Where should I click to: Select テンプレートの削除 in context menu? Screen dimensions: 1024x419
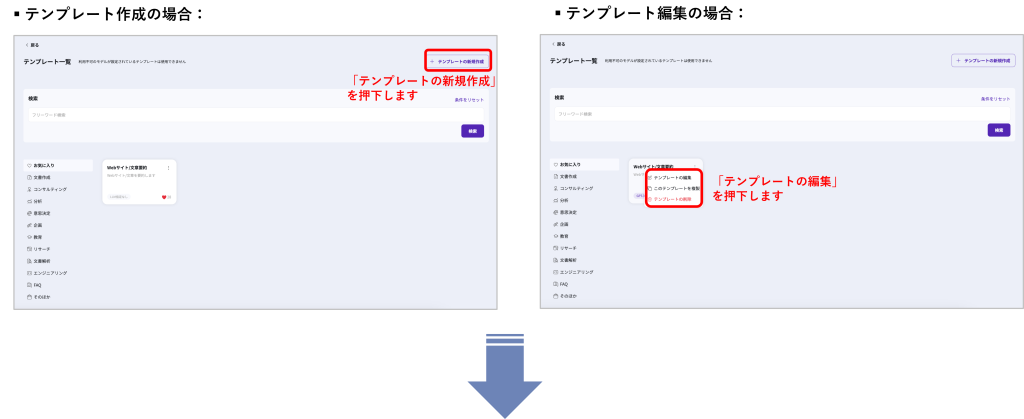(x=672, y=199)
